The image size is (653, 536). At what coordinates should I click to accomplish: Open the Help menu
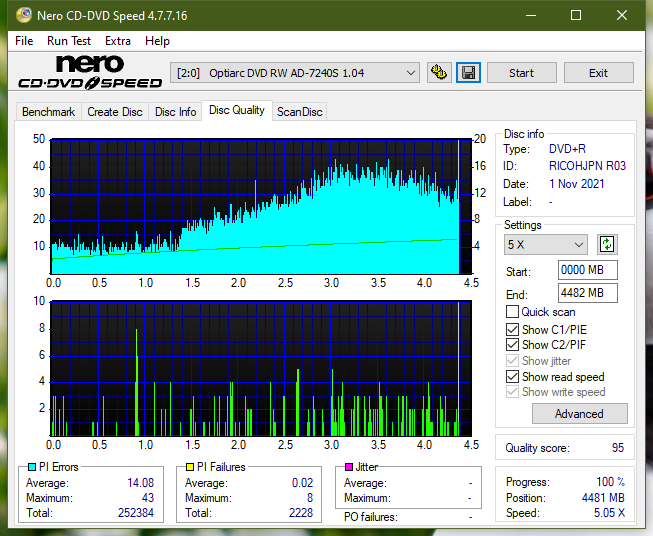point(157,41)
